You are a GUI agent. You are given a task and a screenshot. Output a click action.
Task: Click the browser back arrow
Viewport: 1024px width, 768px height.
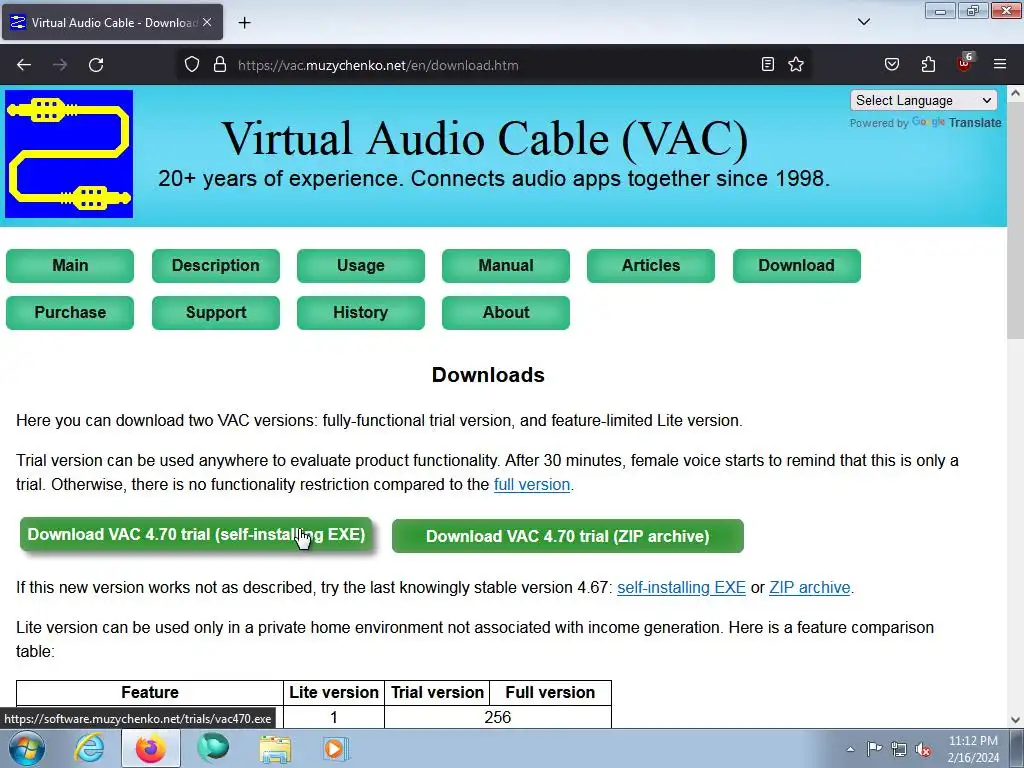pos(24,65)
